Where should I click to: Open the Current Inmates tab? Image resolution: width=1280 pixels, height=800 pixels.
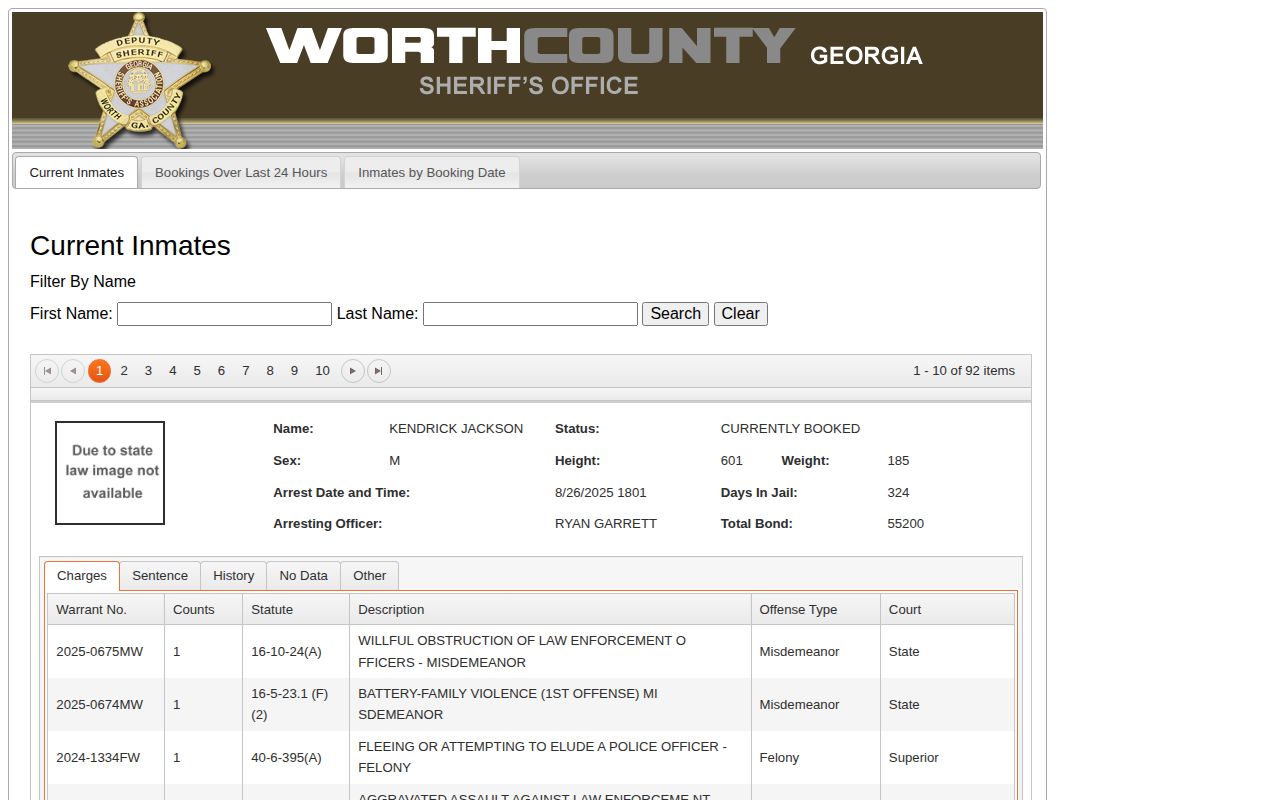(x=77, y=172)
